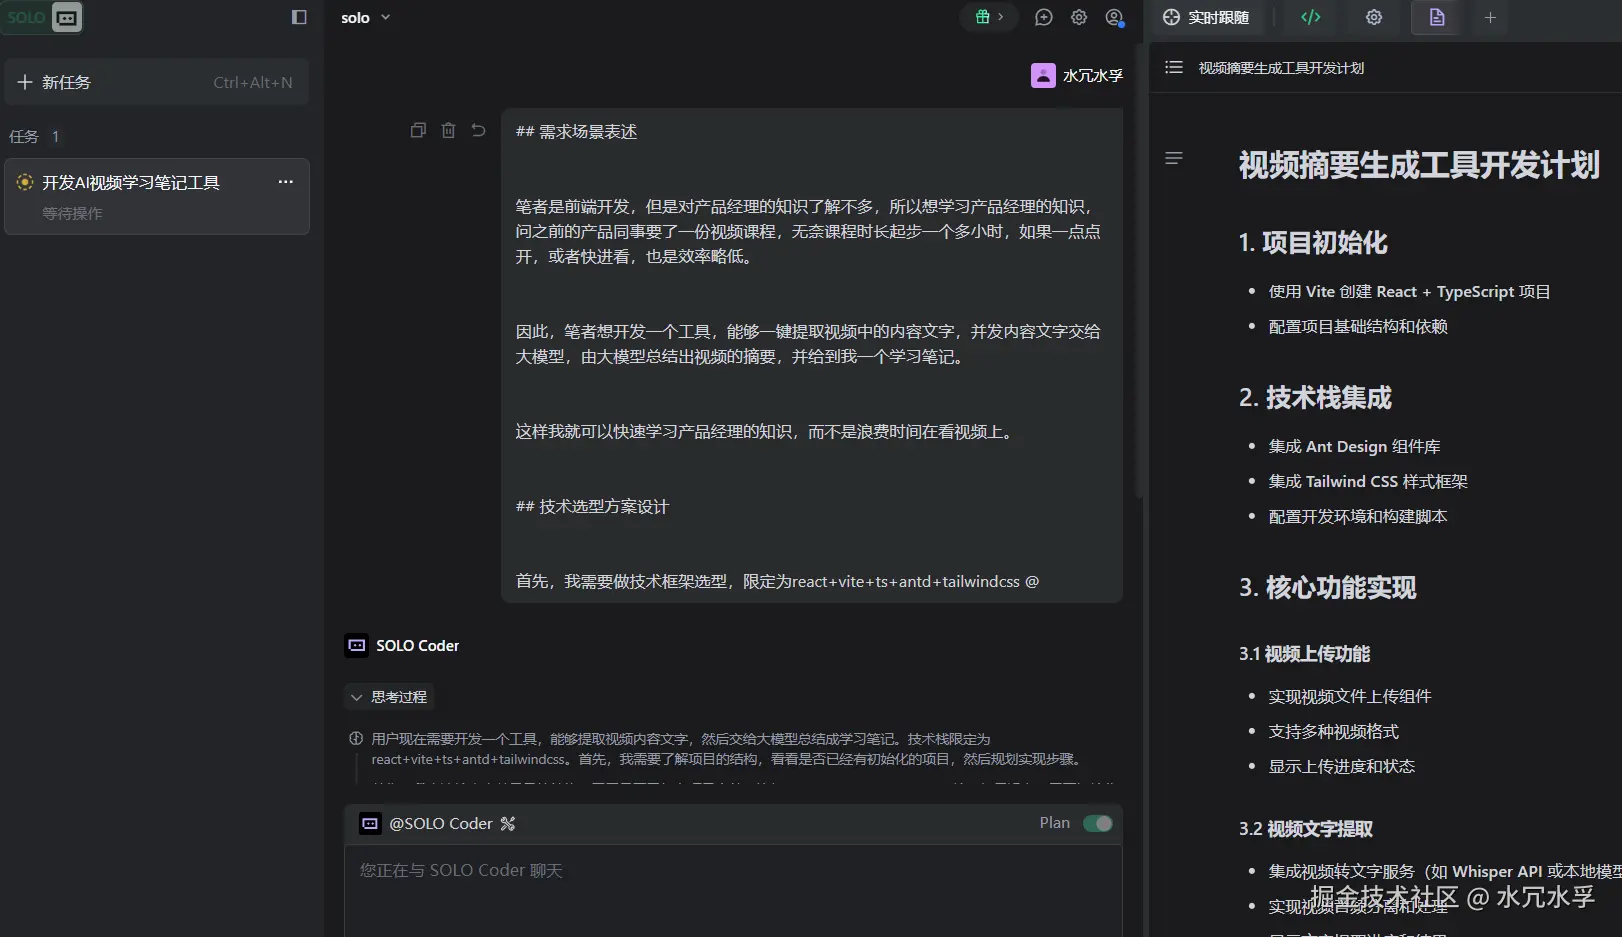The height and width of the screenshot is (937, 1622).
Task: Click the outline list icon in right panel
Action: 1173,67
